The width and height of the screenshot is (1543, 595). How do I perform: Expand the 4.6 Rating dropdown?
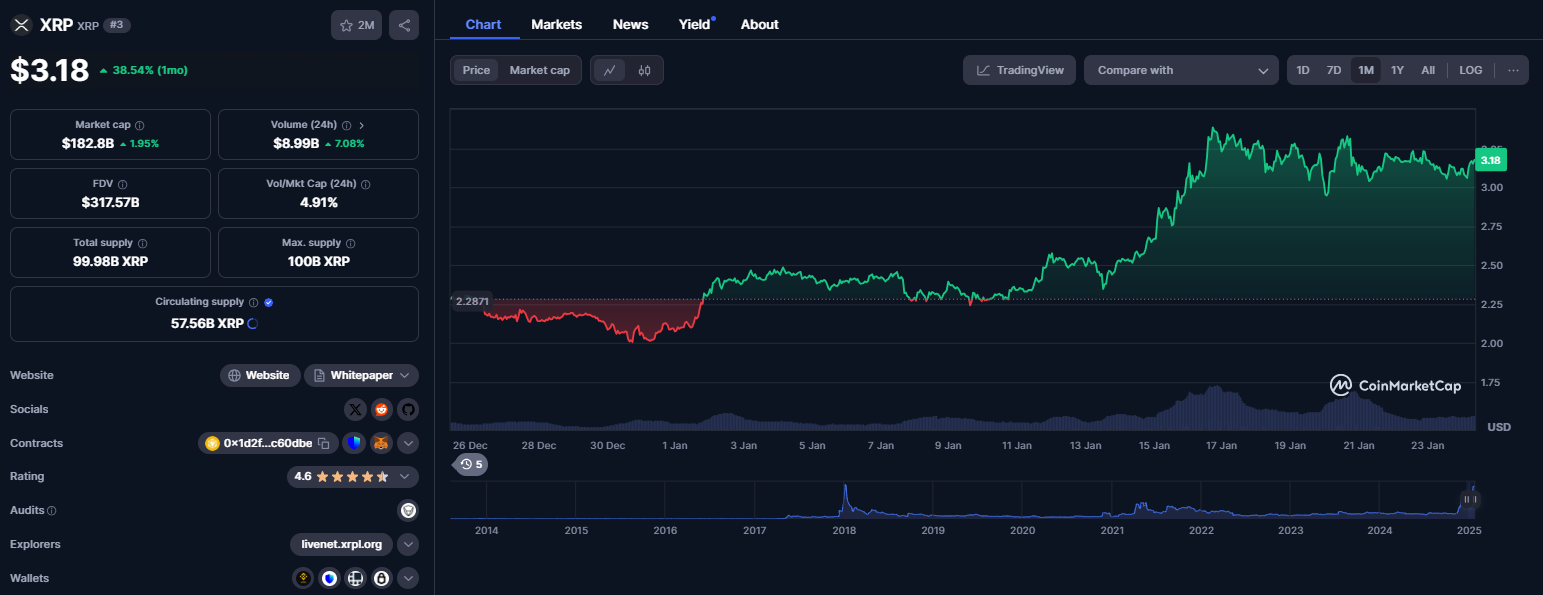[353, 477]
